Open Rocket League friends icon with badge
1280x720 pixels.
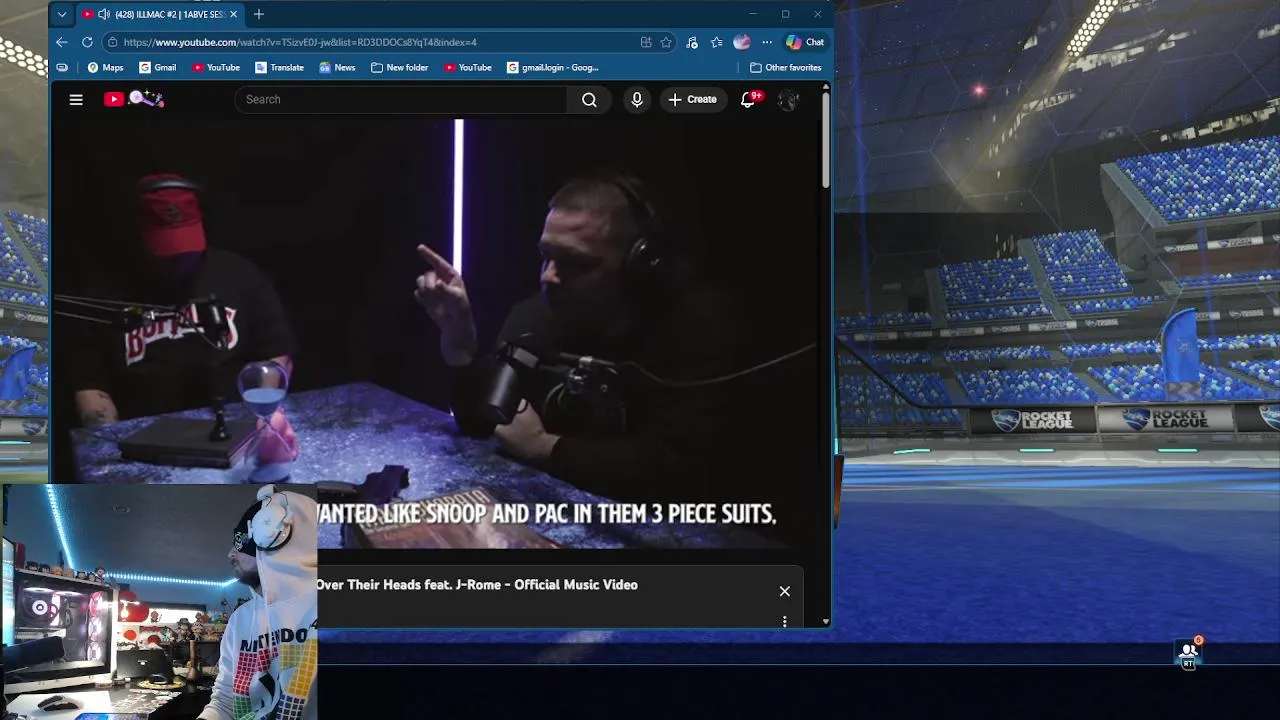pos(1189,652)
